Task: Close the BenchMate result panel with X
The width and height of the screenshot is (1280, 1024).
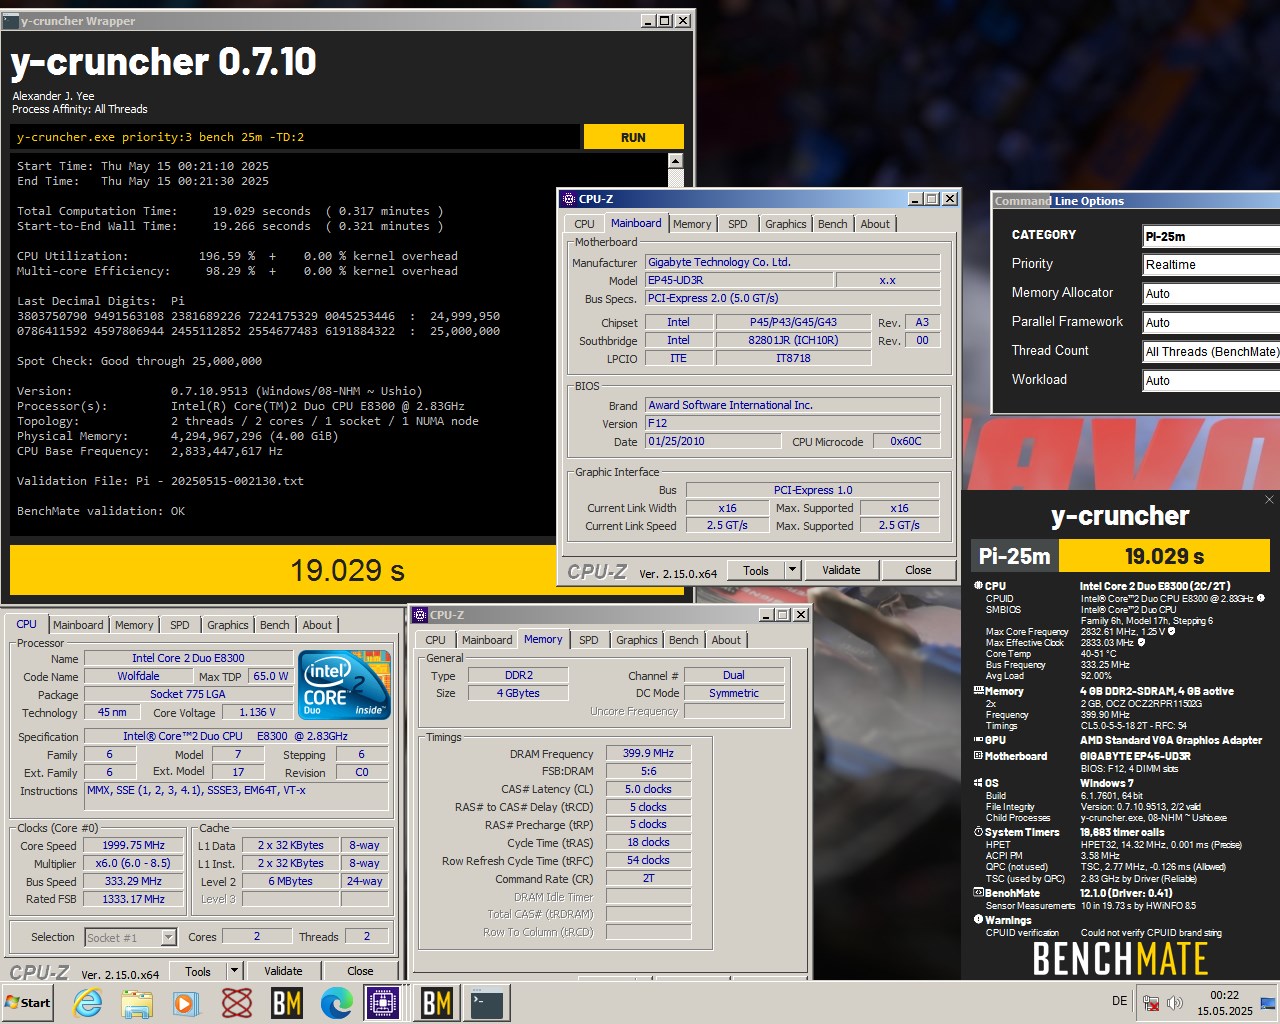Action: (x=1269, y=499)
